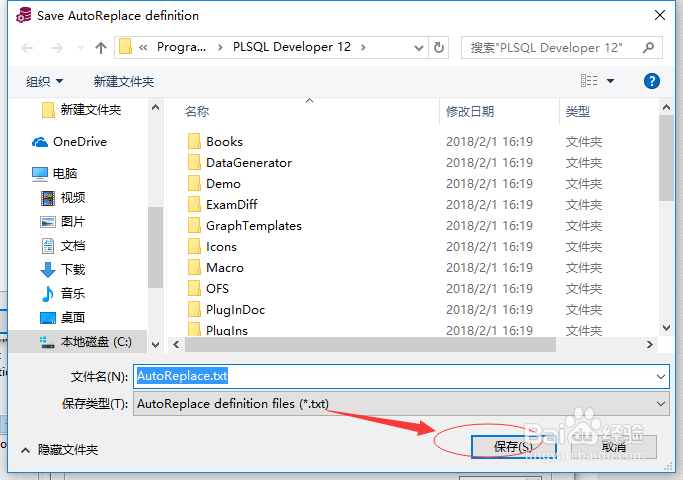Screen dimensions: 683x480
Task: Select the PlugInDoc folder icon
Action: tap(194, 310)
